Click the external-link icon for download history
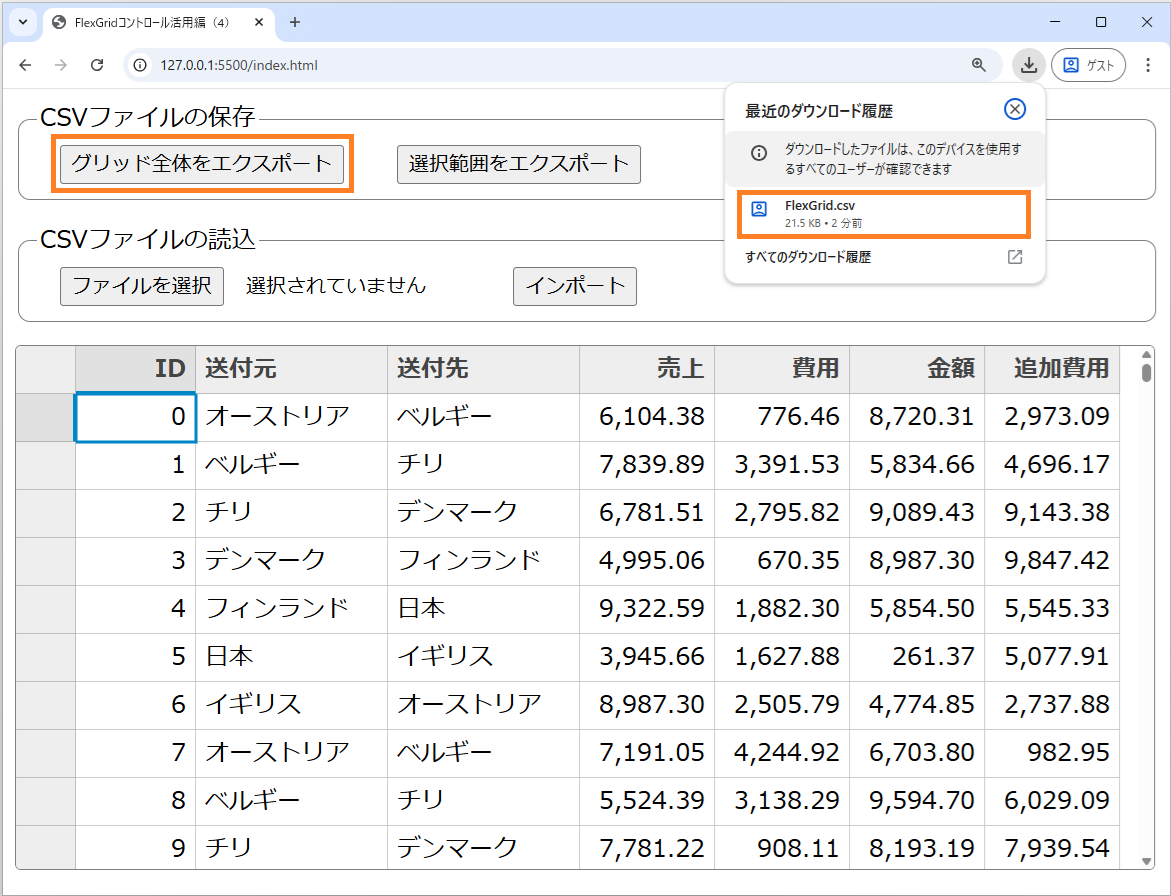Screen dimensions: 1171x896 click(1015, 257)
